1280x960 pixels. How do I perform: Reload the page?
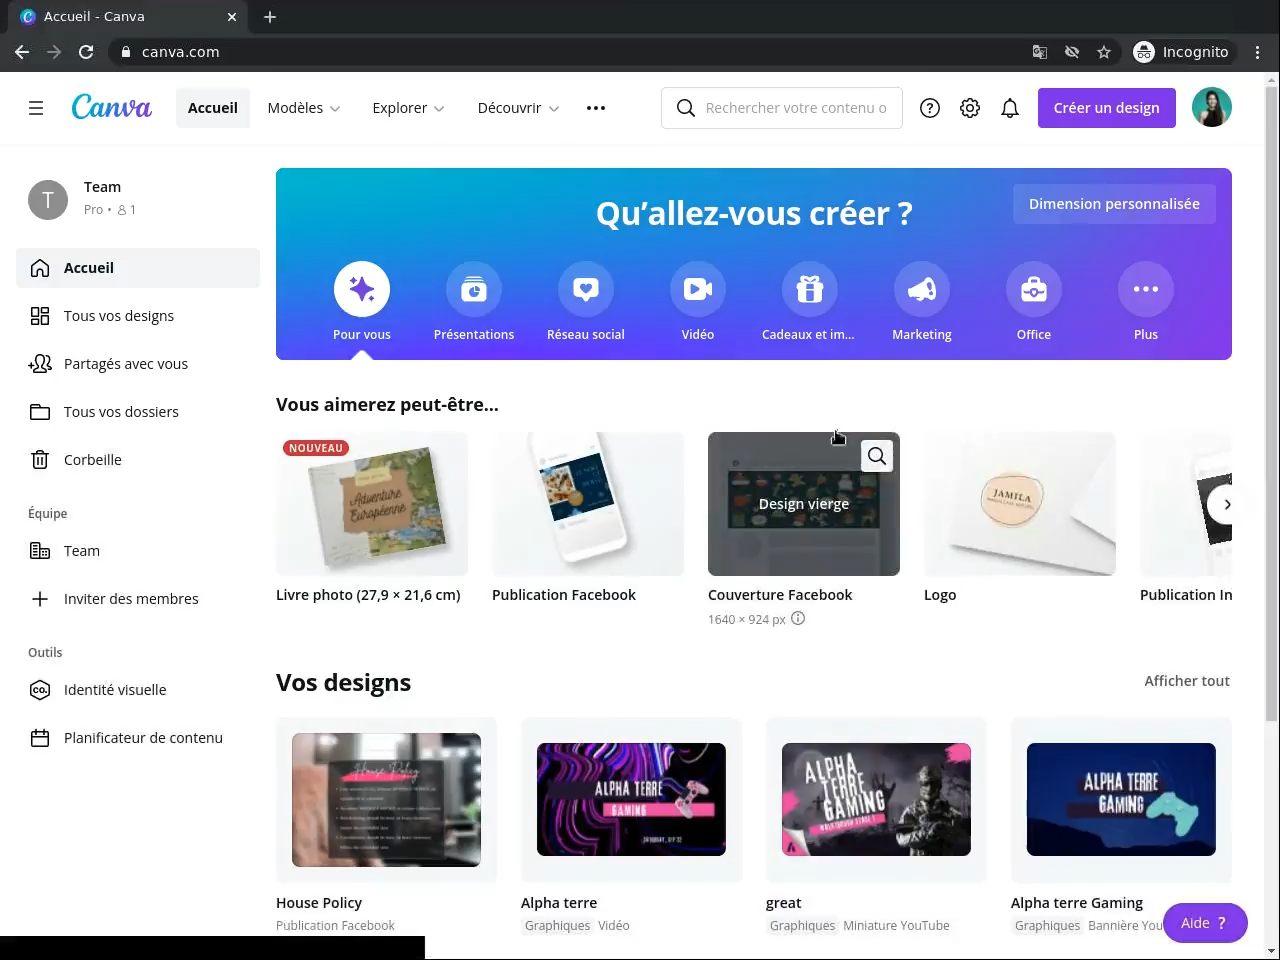(86, 52)
